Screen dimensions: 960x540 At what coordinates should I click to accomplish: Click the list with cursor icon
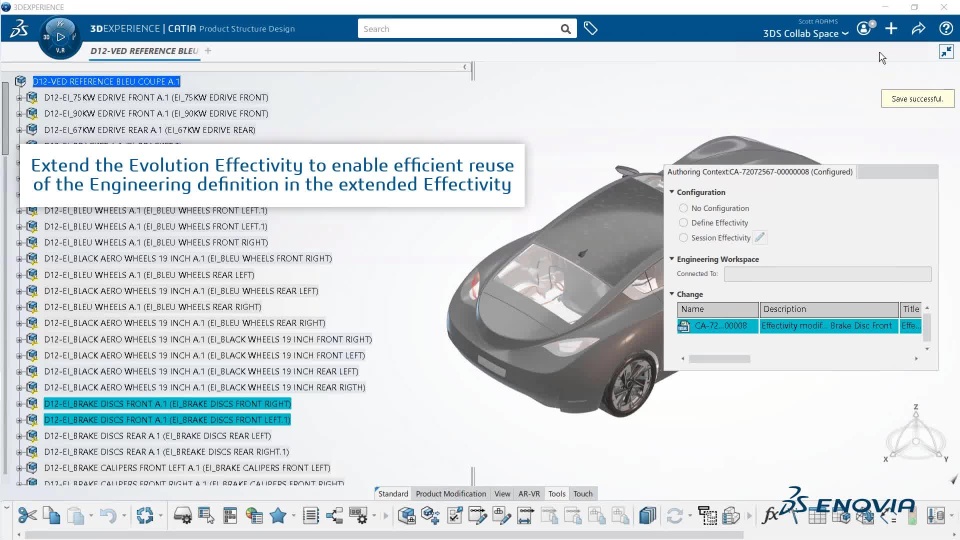click(x=206, y=516)
